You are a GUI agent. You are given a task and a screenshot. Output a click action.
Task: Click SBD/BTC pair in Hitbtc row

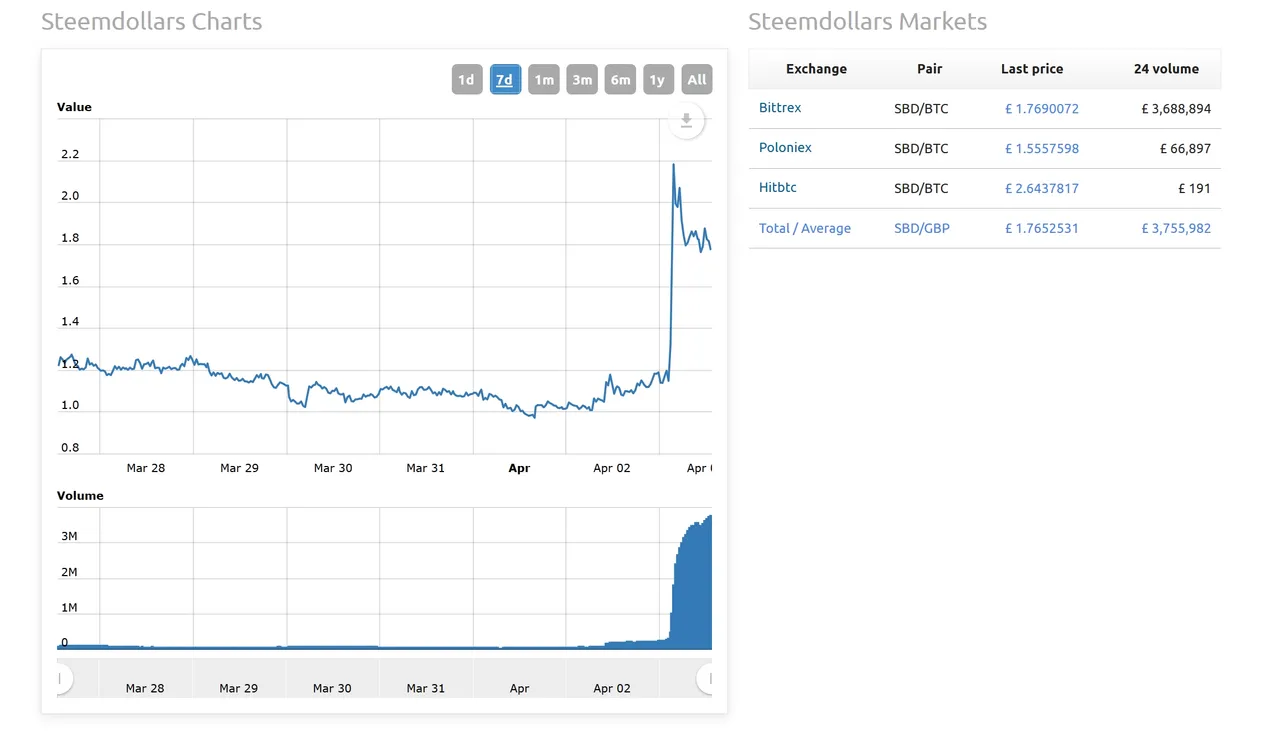tap(921, 188)
